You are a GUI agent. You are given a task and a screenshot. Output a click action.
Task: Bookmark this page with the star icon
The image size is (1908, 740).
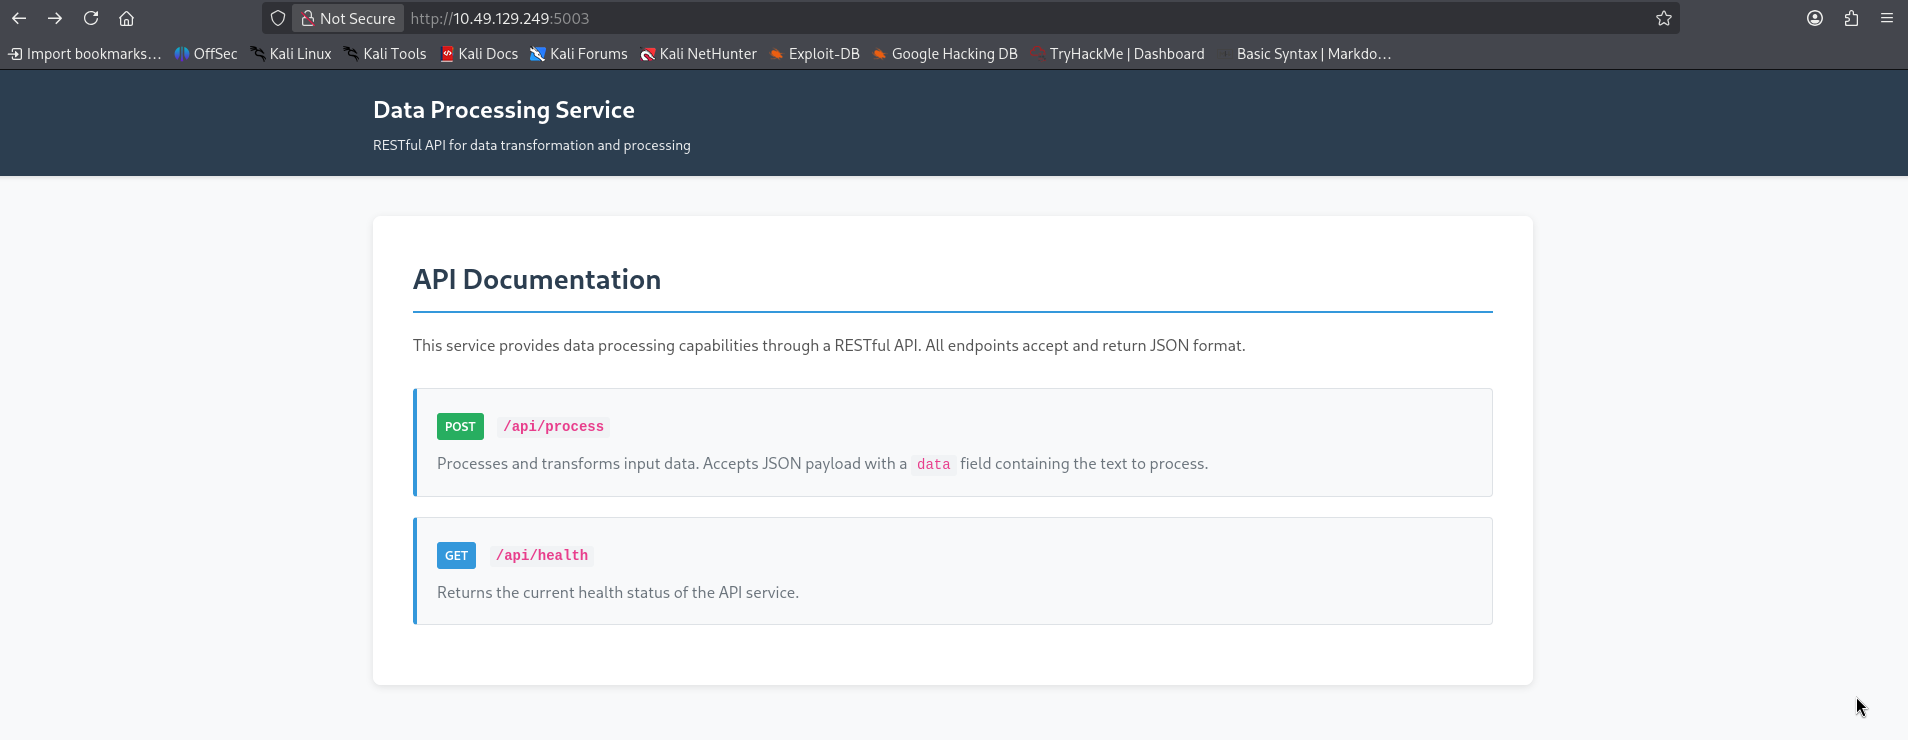point(1663,18)
